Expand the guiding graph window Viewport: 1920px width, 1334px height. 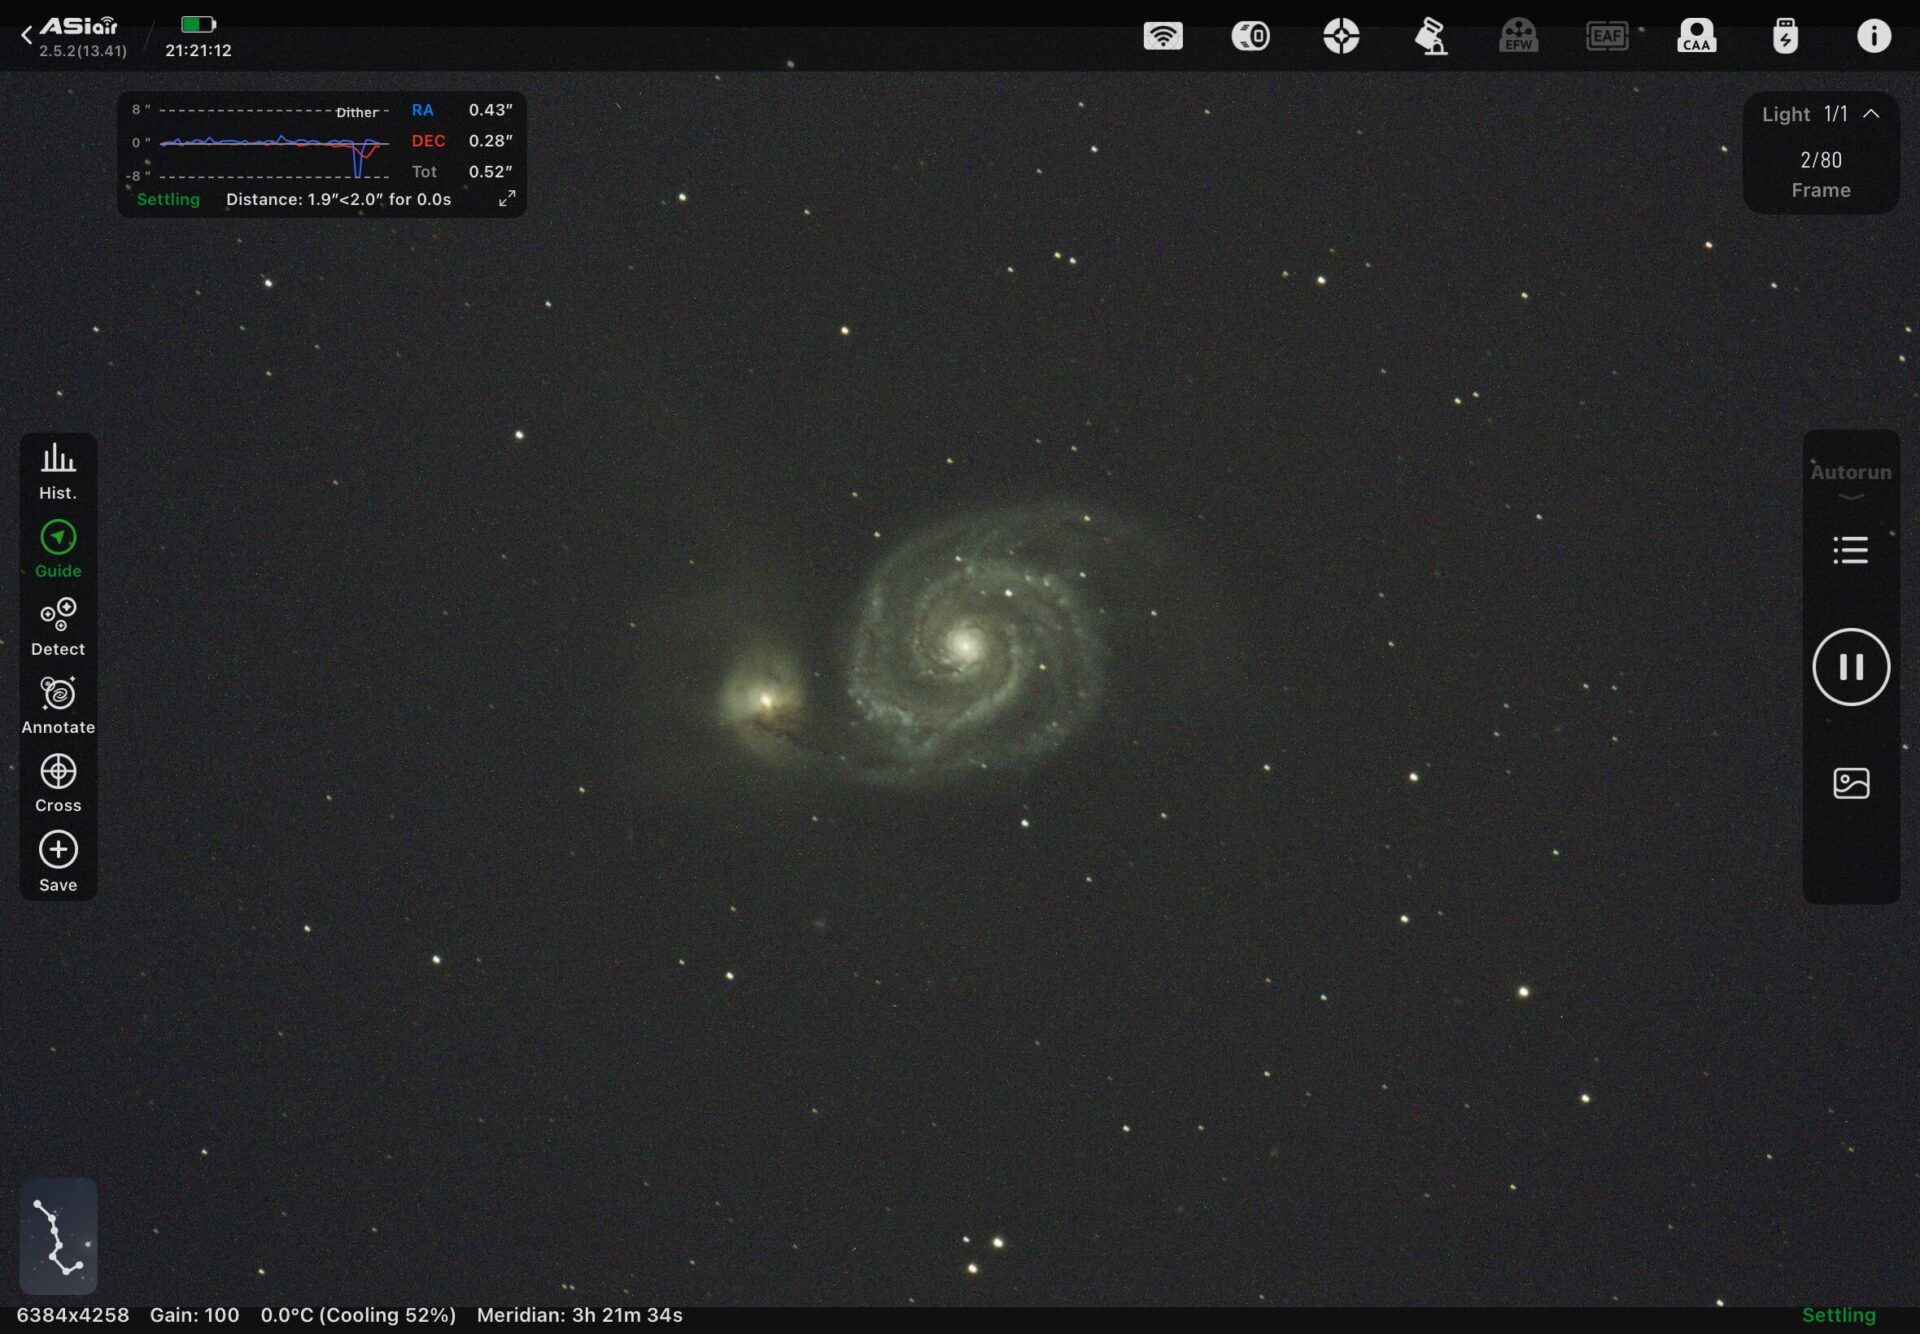[x=507, y=199]
